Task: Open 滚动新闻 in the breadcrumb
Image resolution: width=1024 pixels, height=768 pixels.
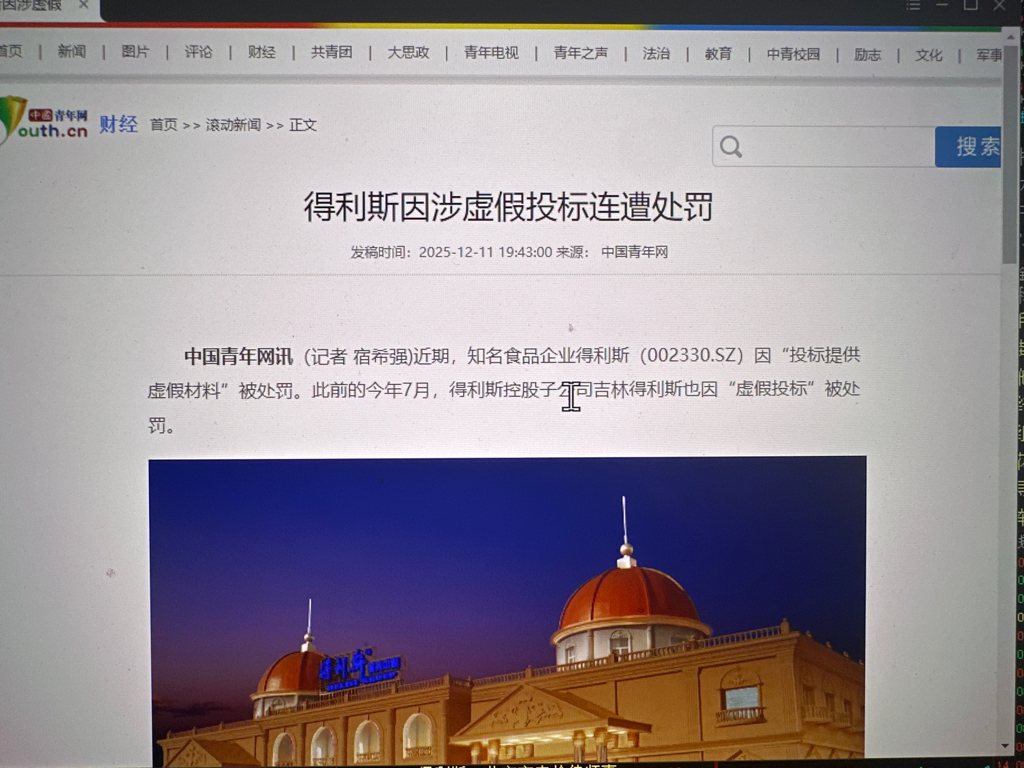Action: (233, 124)
